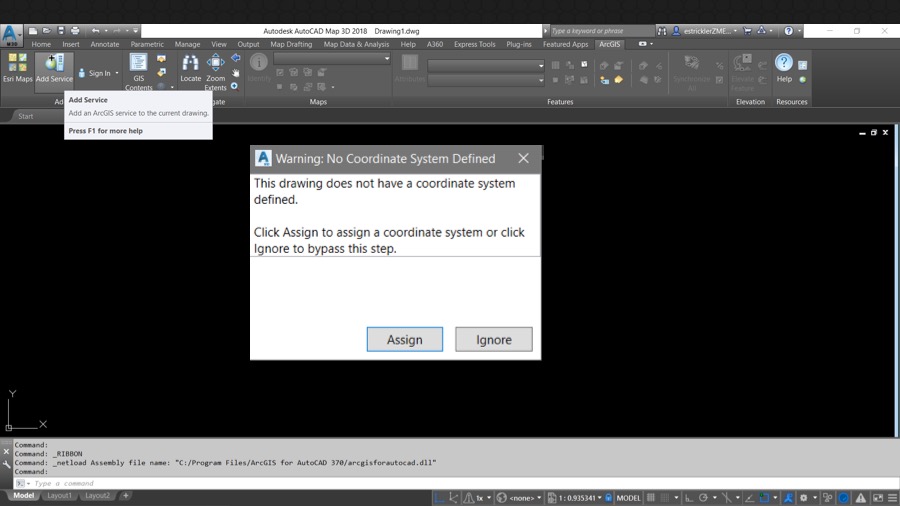Click the Save quick-access icon
Viewport: 900px width, 506px height.
tap(61, 30)
